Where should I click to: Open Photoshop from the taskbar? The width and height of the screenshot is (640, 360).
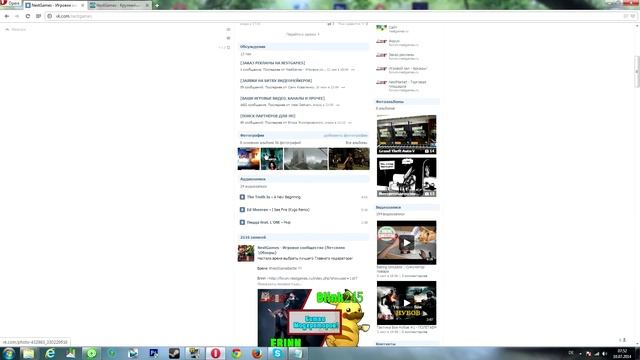click(153, 353)
